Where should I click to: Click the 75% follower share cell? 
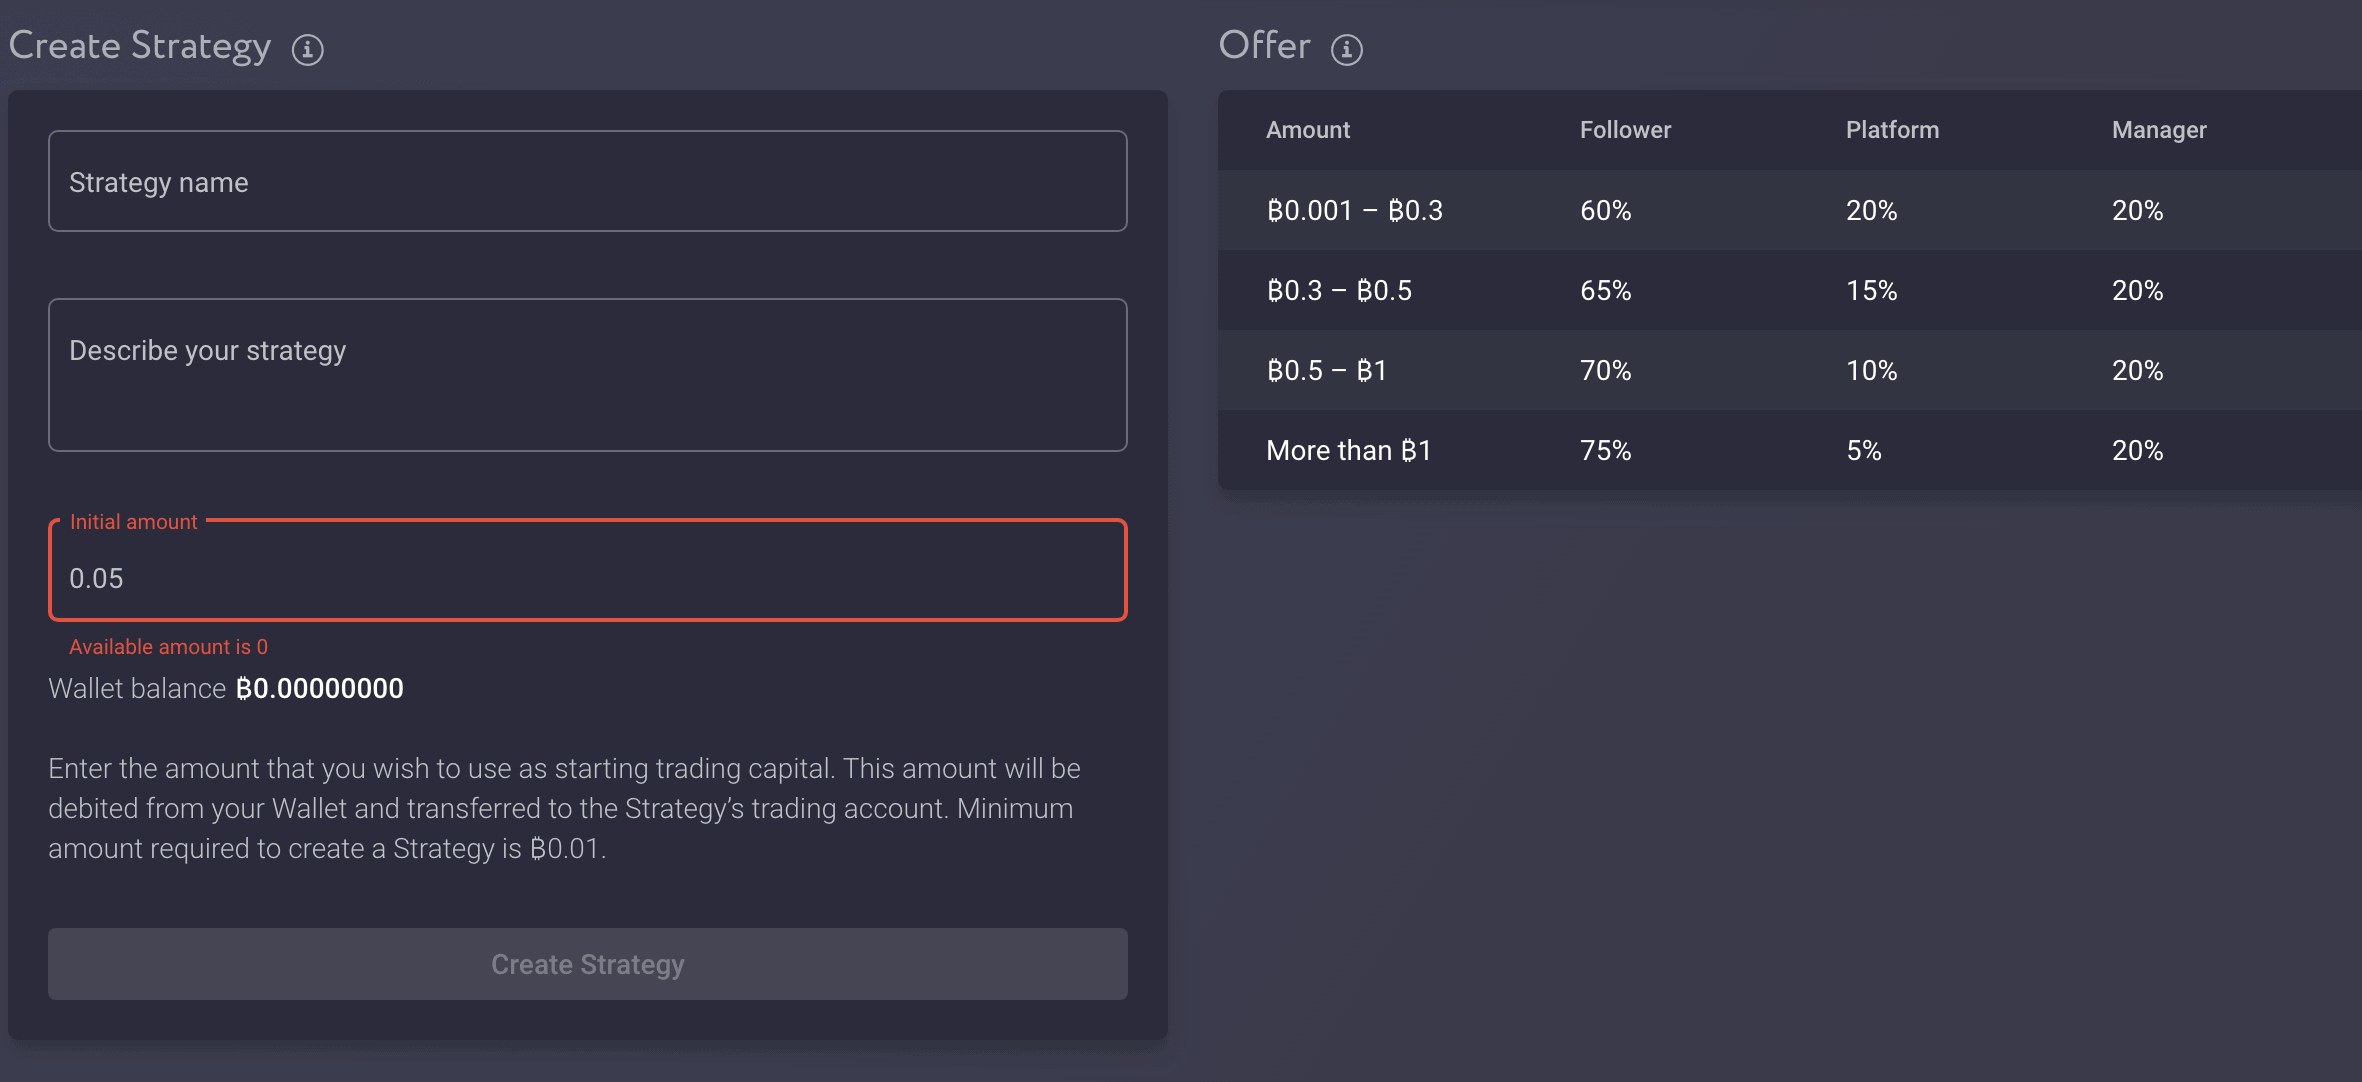[x=1605, y=450]
